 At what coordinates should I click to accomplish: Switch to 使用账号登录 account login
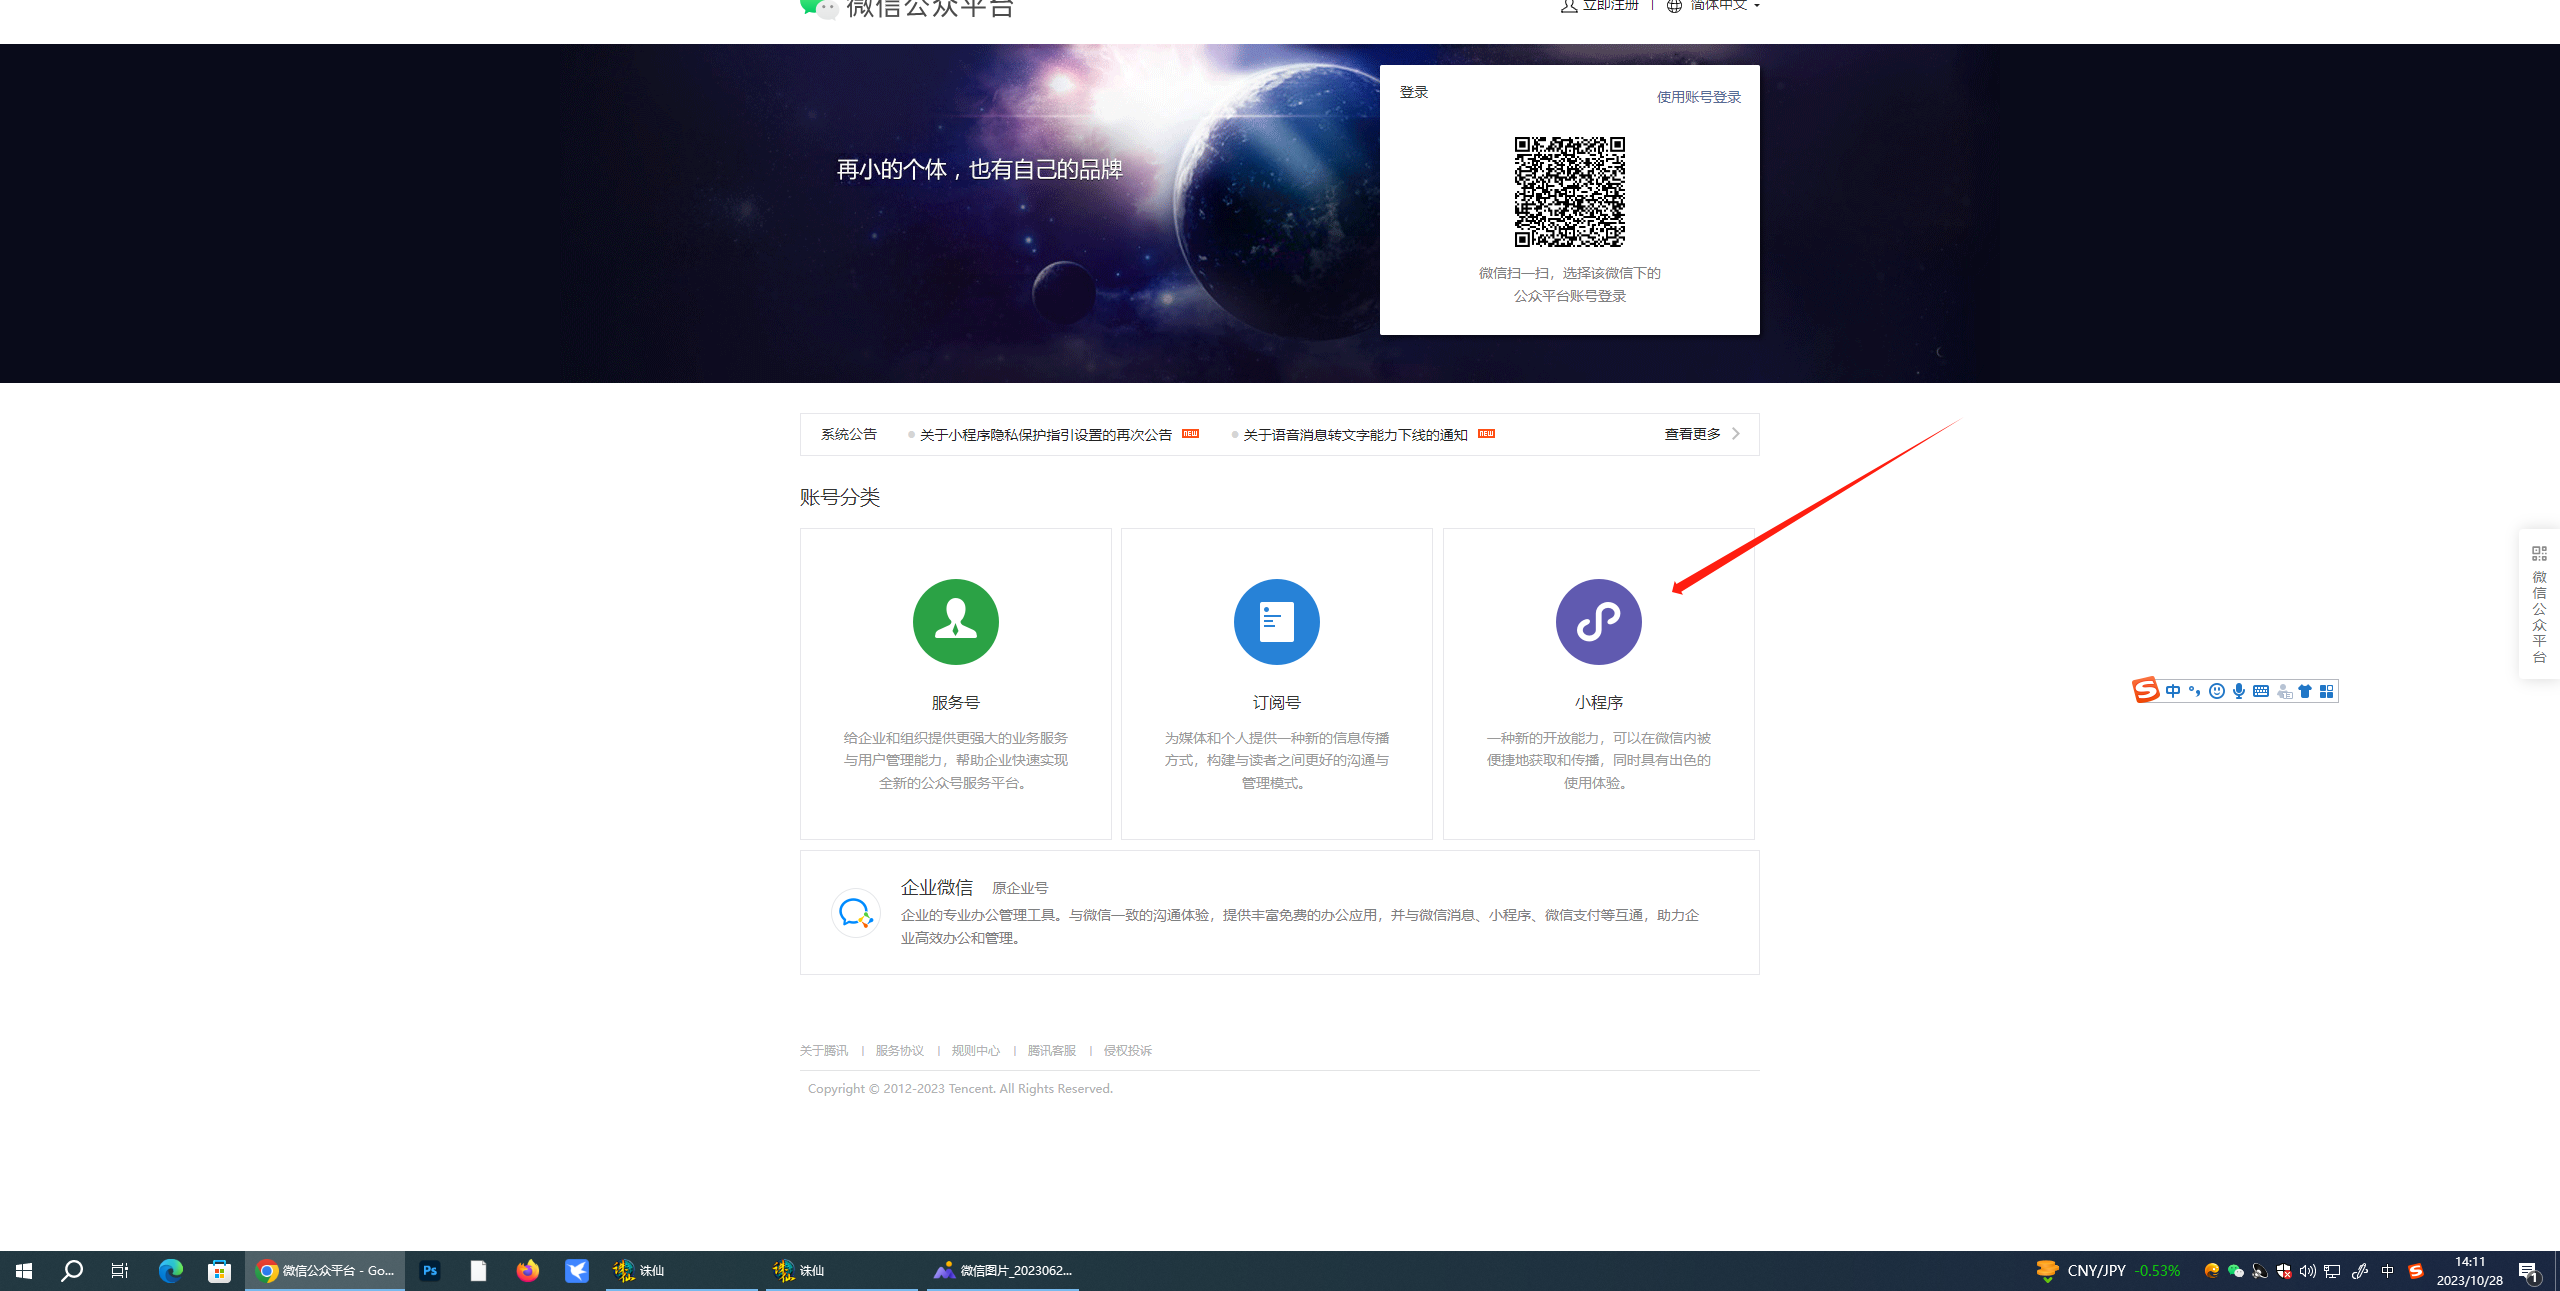point(1698,97)
